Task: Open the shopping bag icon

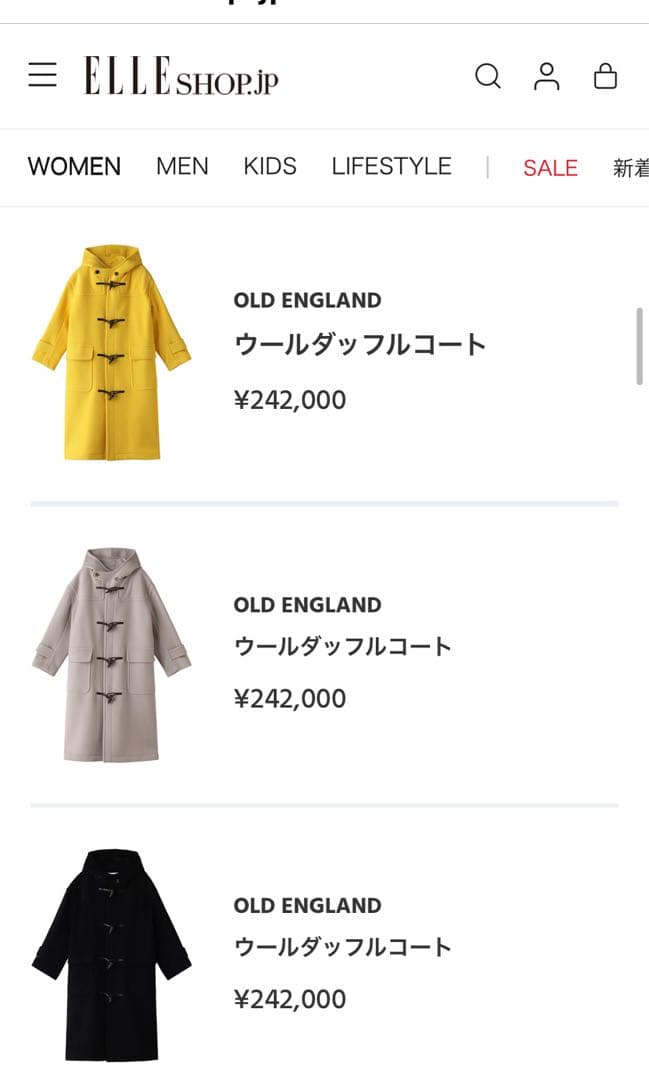Action: pos(606,75)
